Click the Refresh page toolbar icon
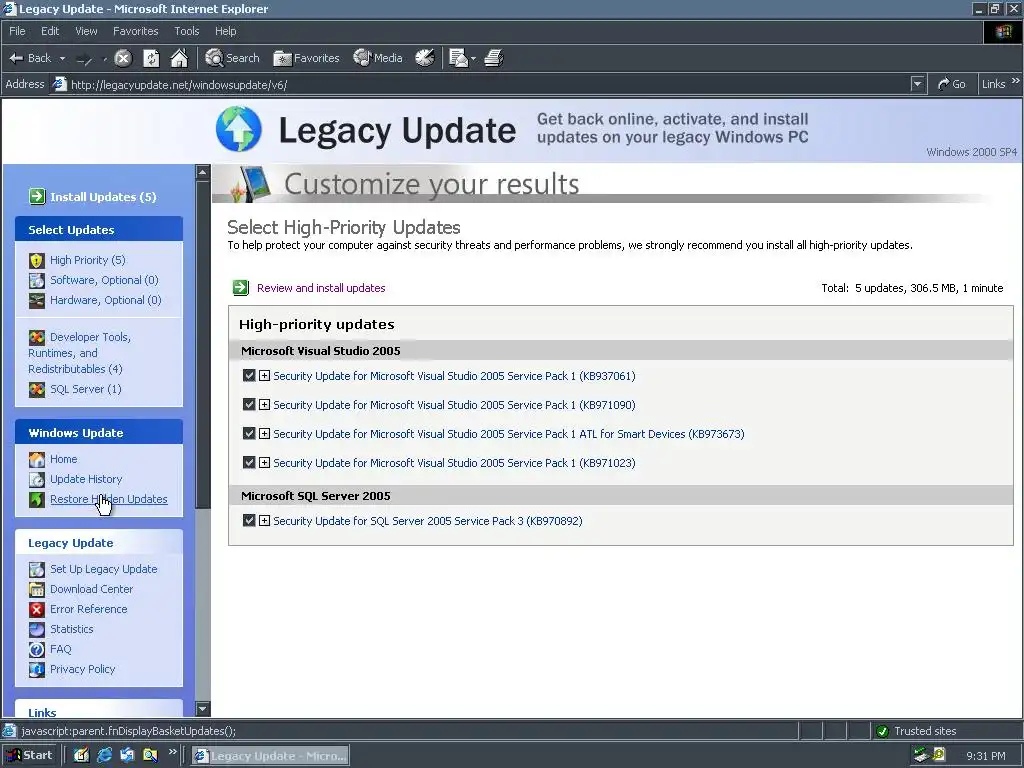The image size is (1024, 768). coord(151,58)
